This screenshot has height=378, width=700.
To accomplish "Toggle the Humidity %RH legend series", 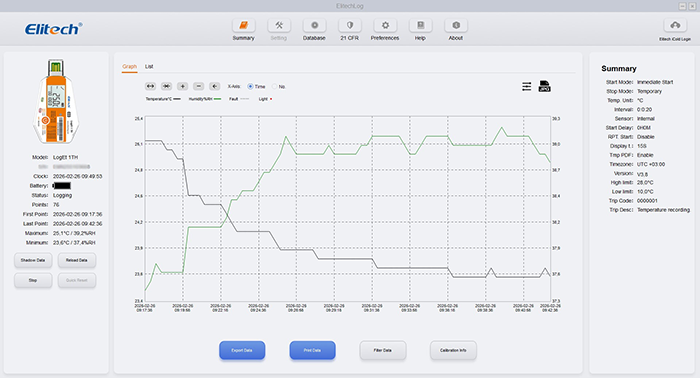I will click(205, 99).
